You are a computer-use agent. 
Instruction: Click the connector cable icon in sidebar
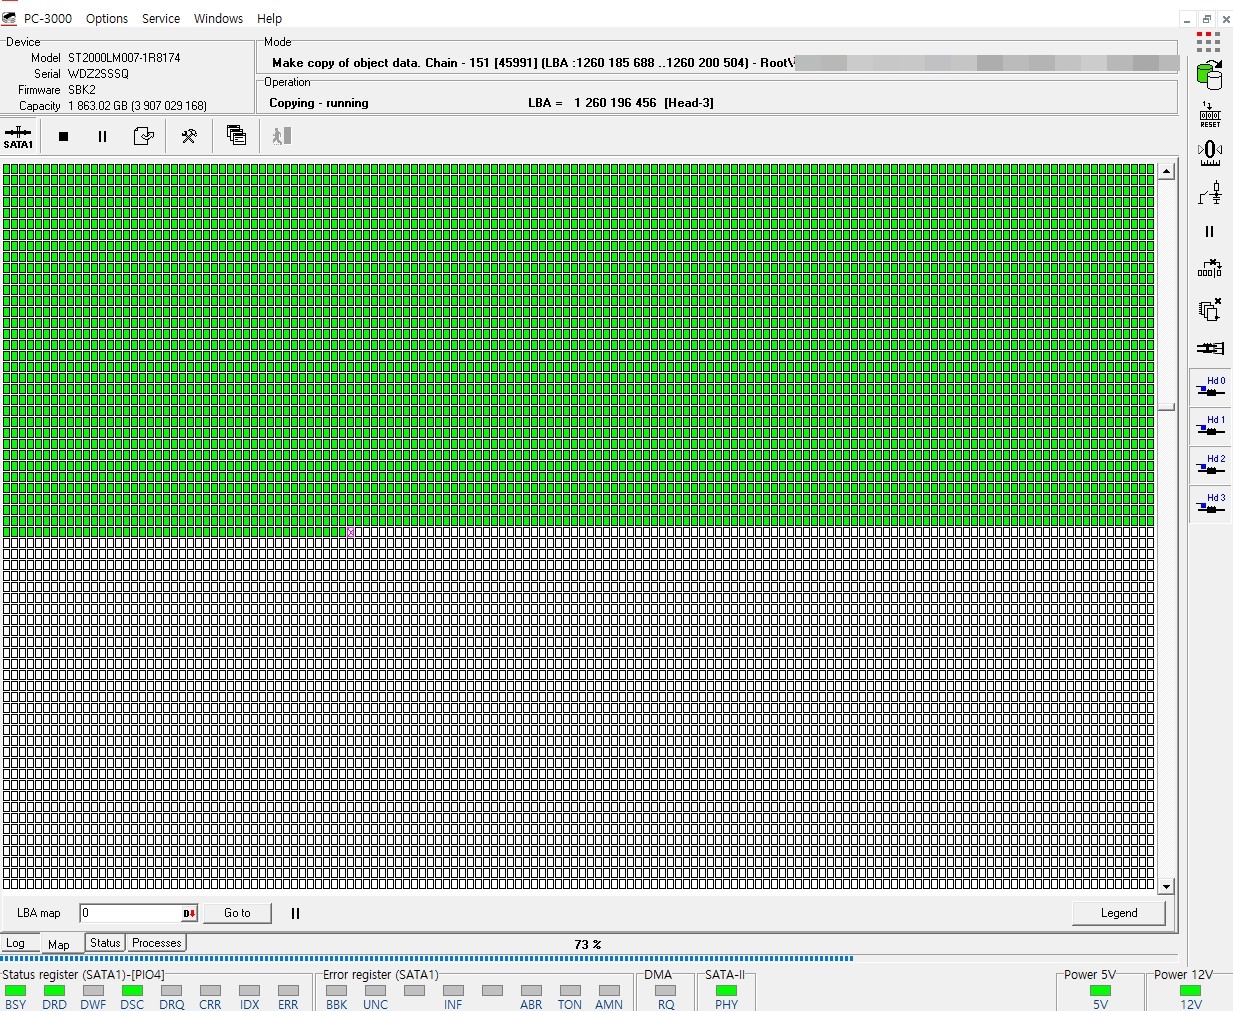1209,348
